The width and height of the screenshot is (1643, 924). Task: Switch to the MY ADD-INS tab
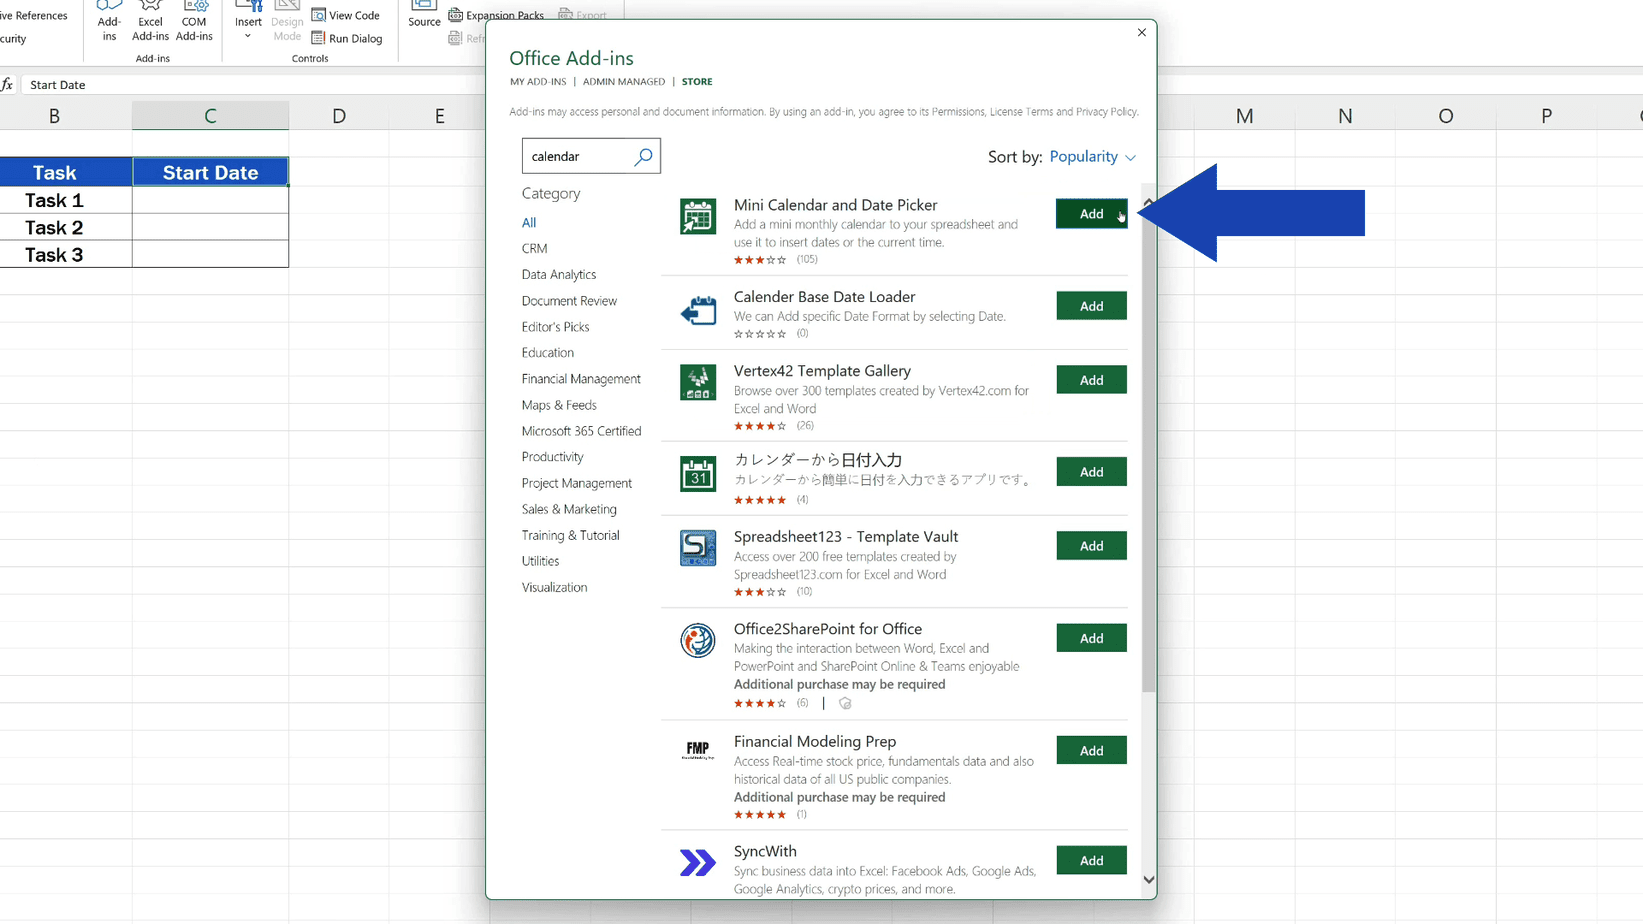point(537,81)
